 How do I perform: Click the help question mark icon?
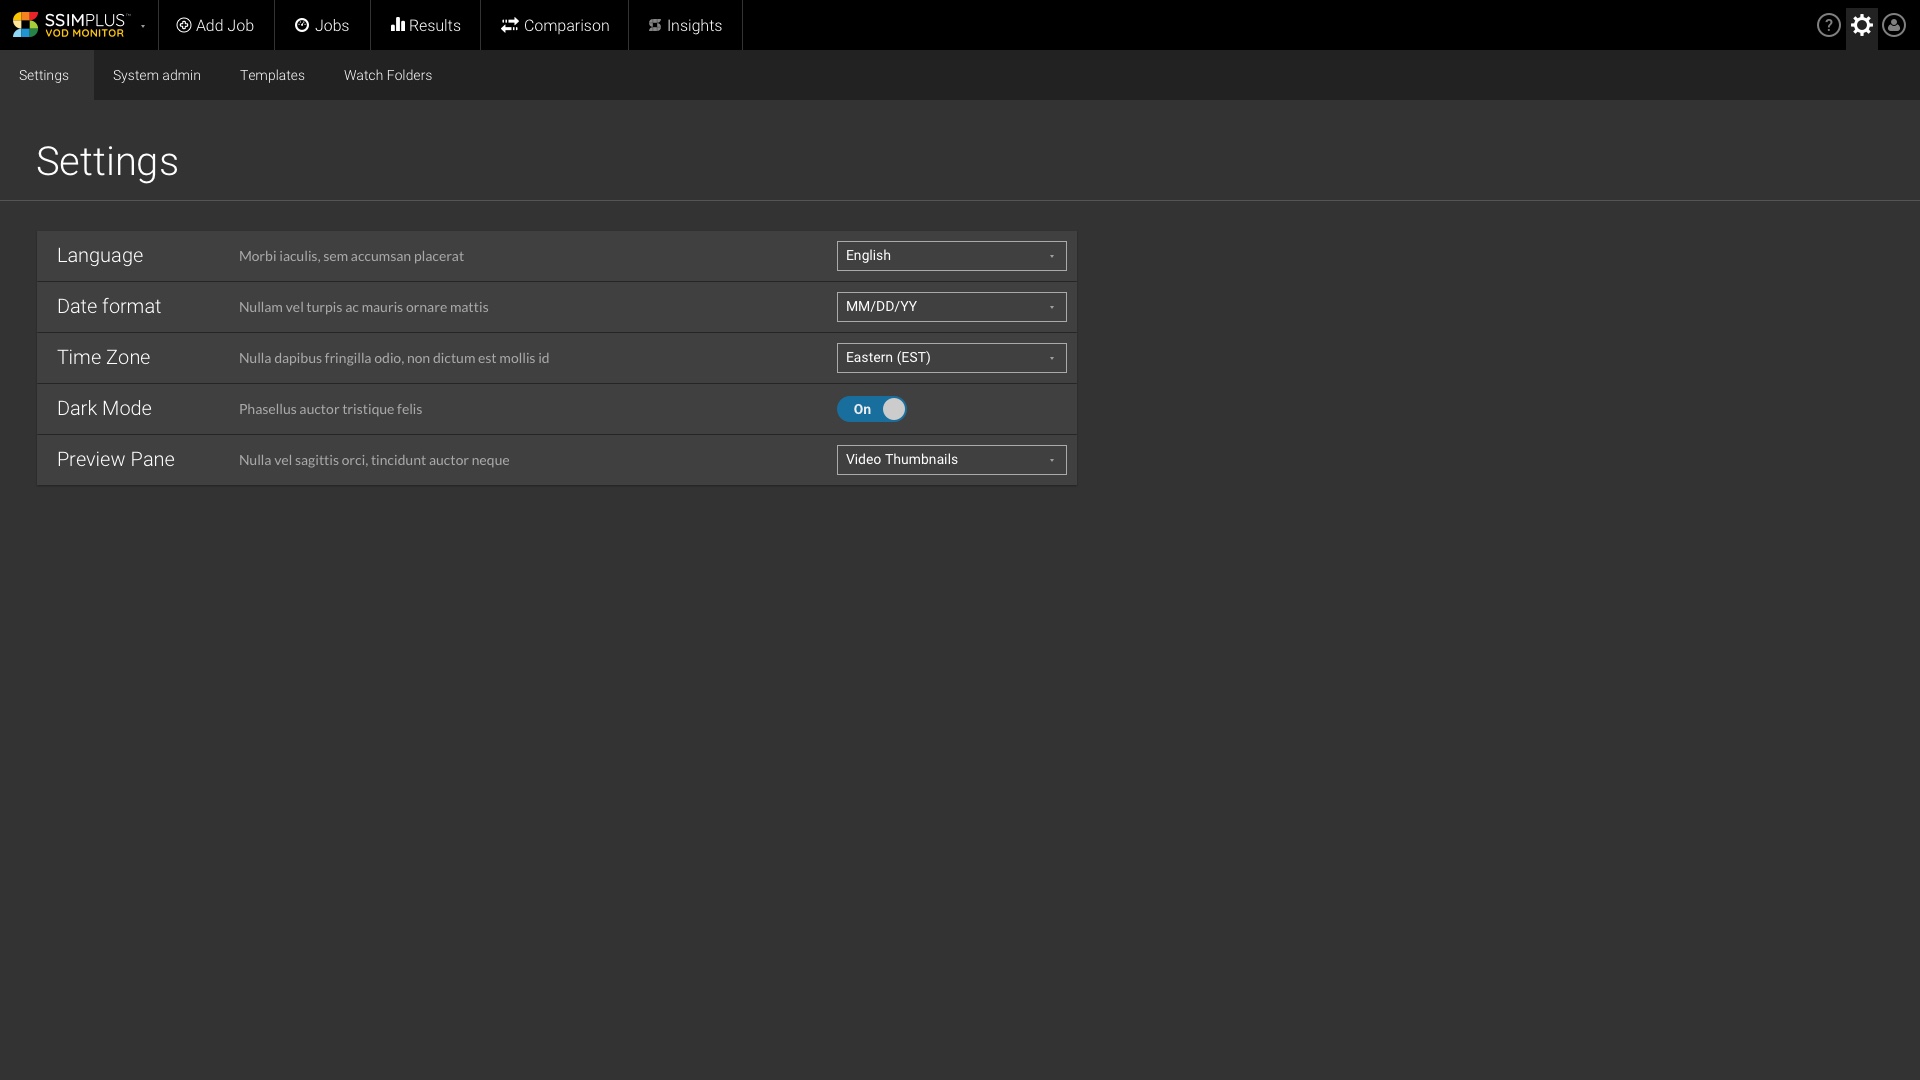(1828, 25)
